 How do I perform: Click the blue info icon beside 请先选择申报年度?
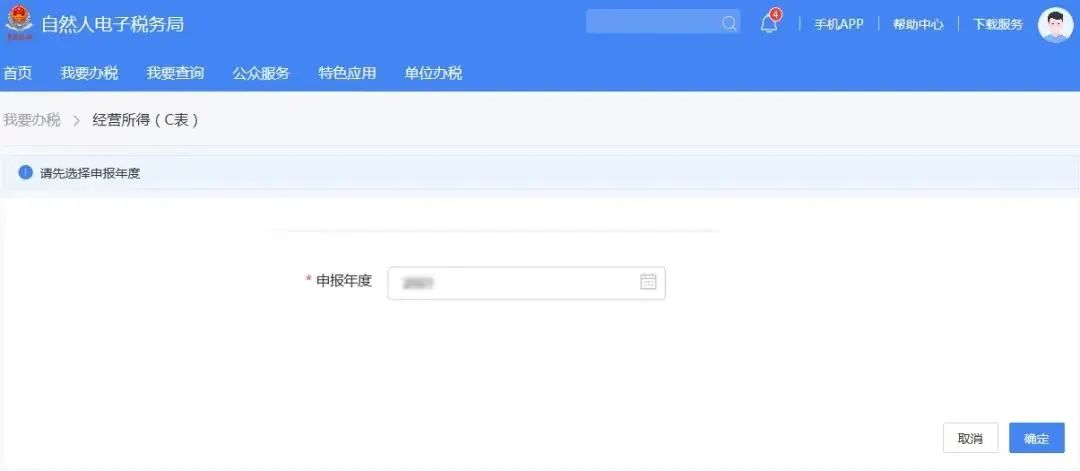(25, 173)
